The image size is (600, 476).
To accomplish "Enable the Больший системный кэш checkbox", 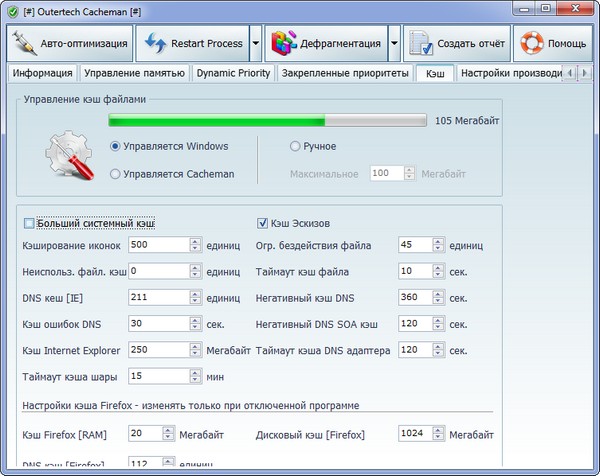I will click(28, 223).
